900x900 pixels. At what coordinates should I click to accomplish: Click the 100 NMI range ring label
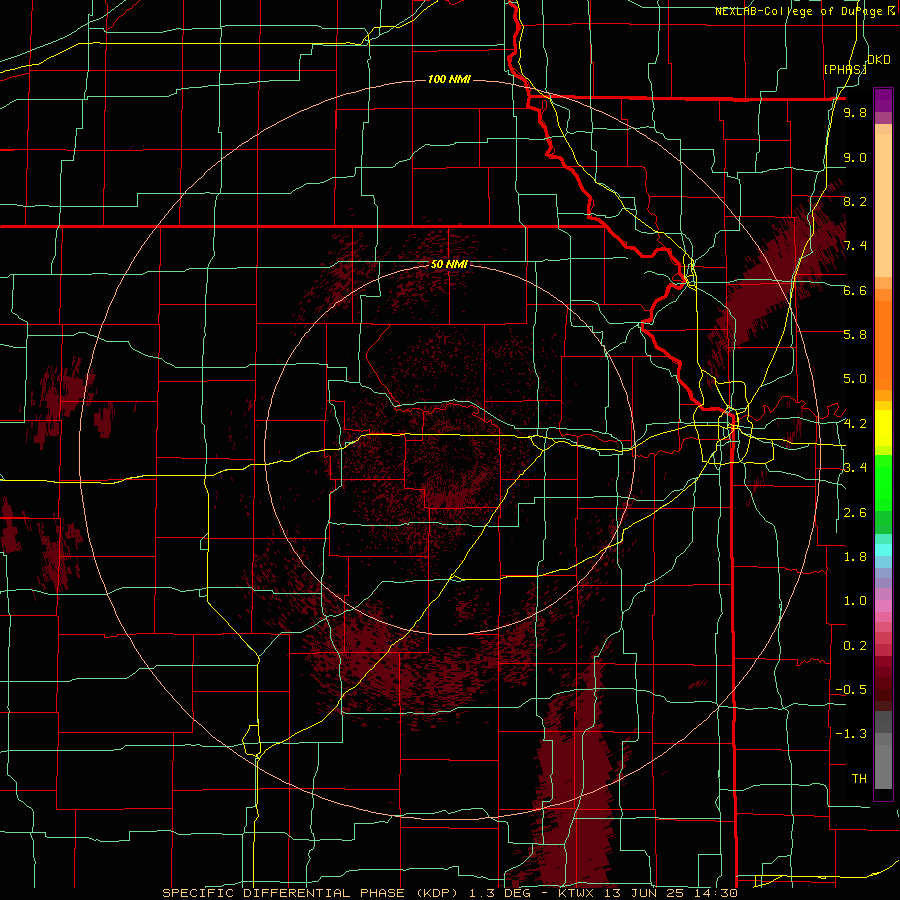click(449, 79)
